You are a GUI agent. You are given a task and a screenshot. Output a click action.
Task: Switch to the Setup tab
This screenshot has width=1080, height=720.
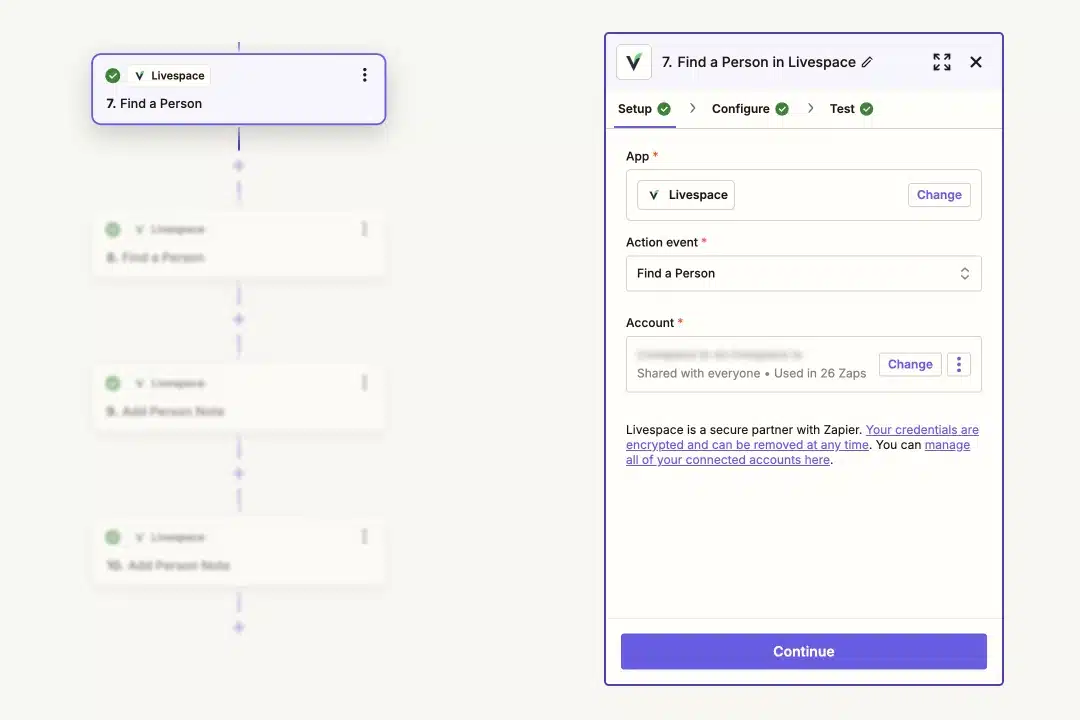644,109
